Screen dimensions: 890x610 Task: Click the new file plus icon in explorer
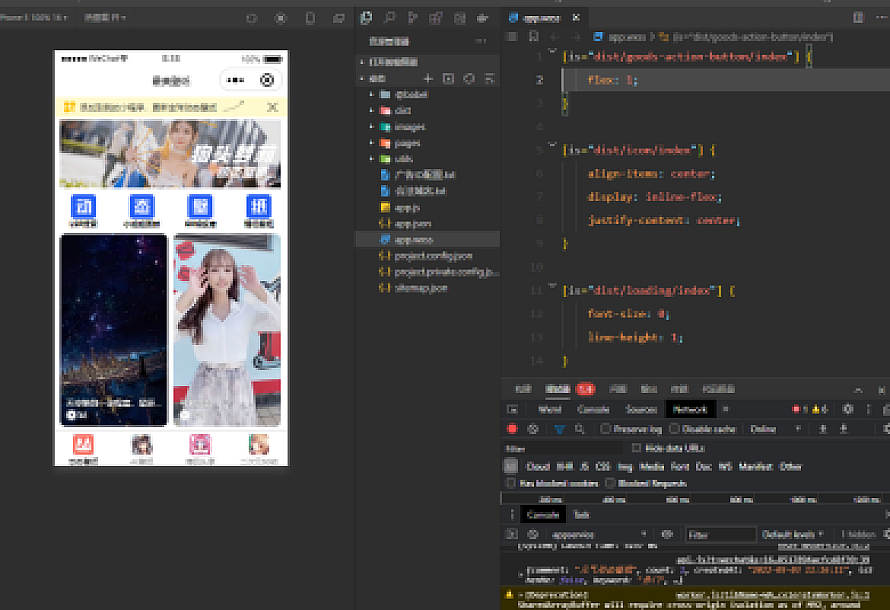(429, 78)
